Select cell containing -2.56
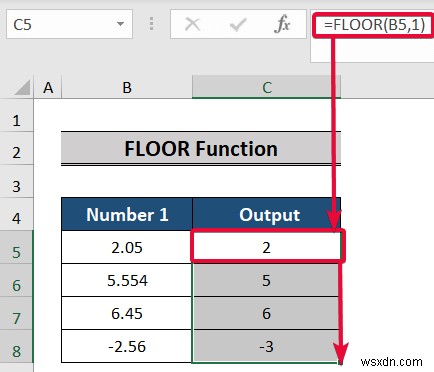 click(127, 346)
